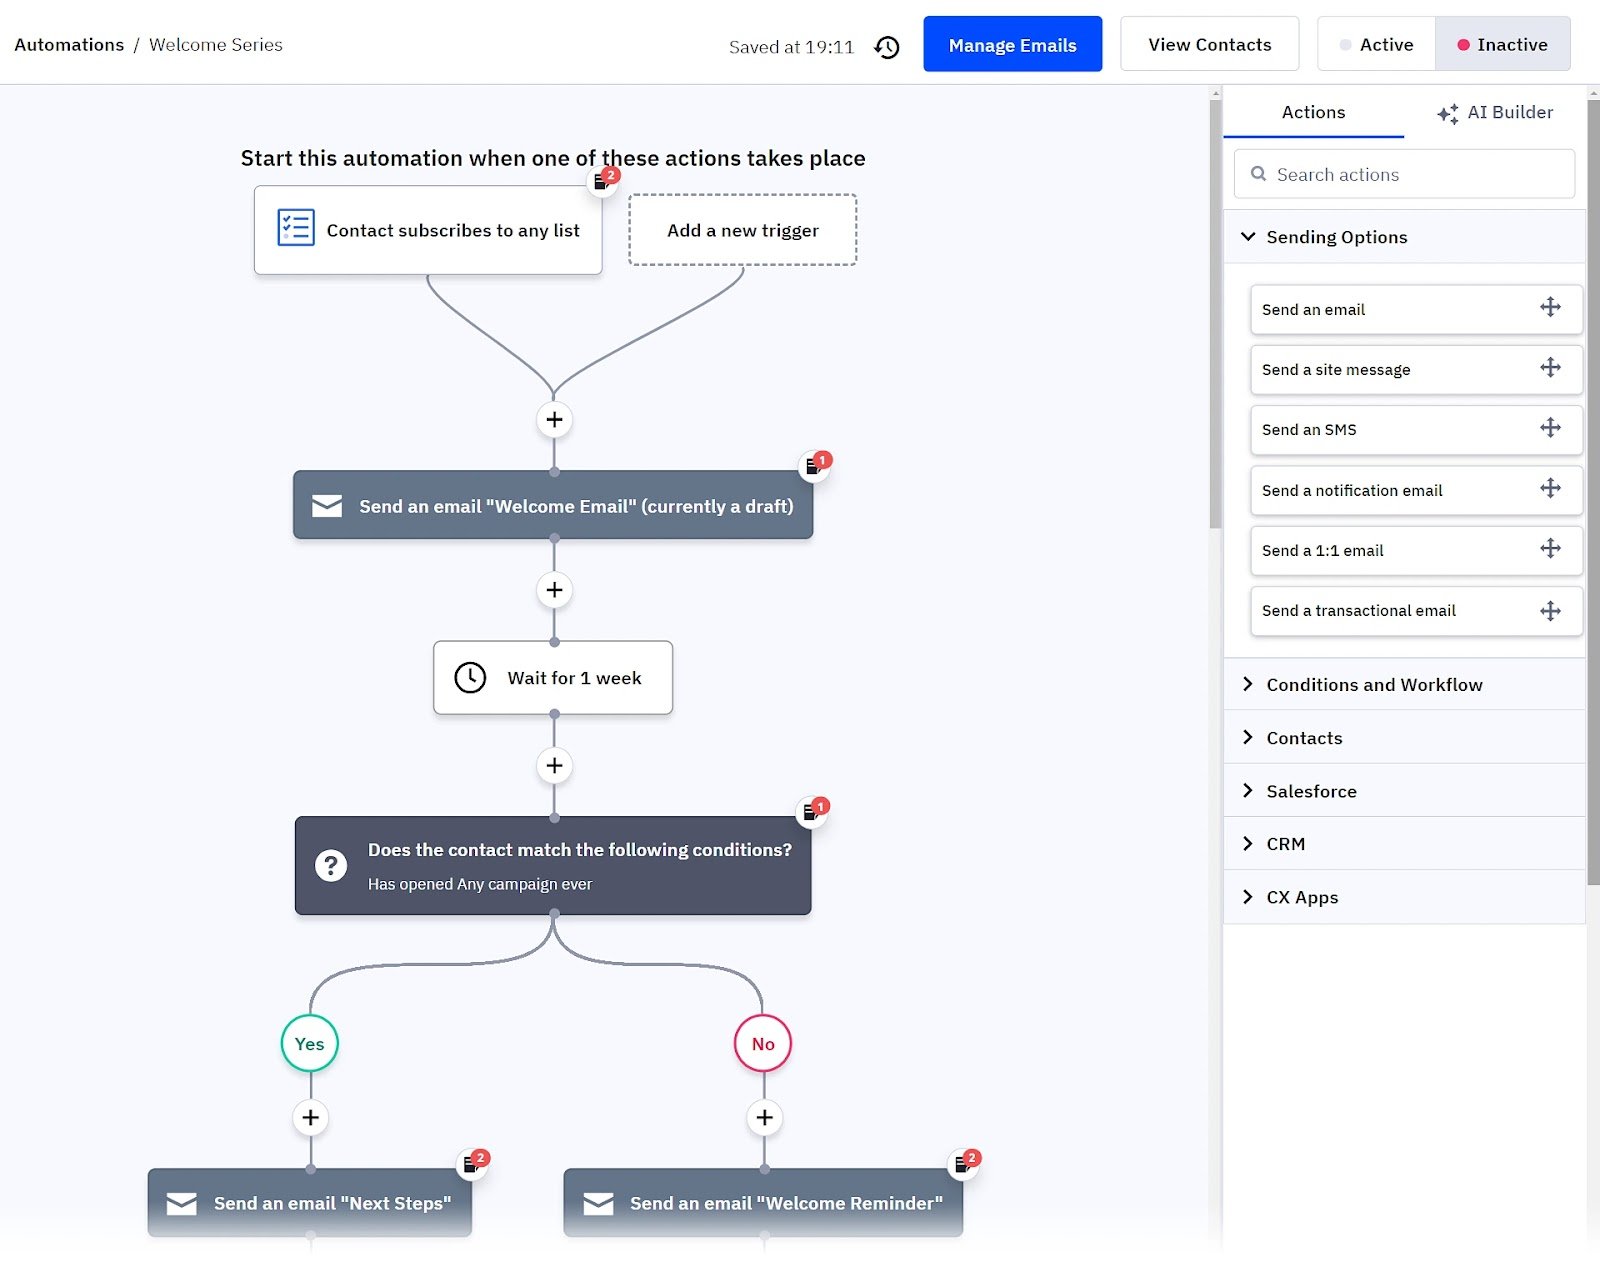
Task: Click the envelope icon on the Welcome Email node
Action: (326, 506)
